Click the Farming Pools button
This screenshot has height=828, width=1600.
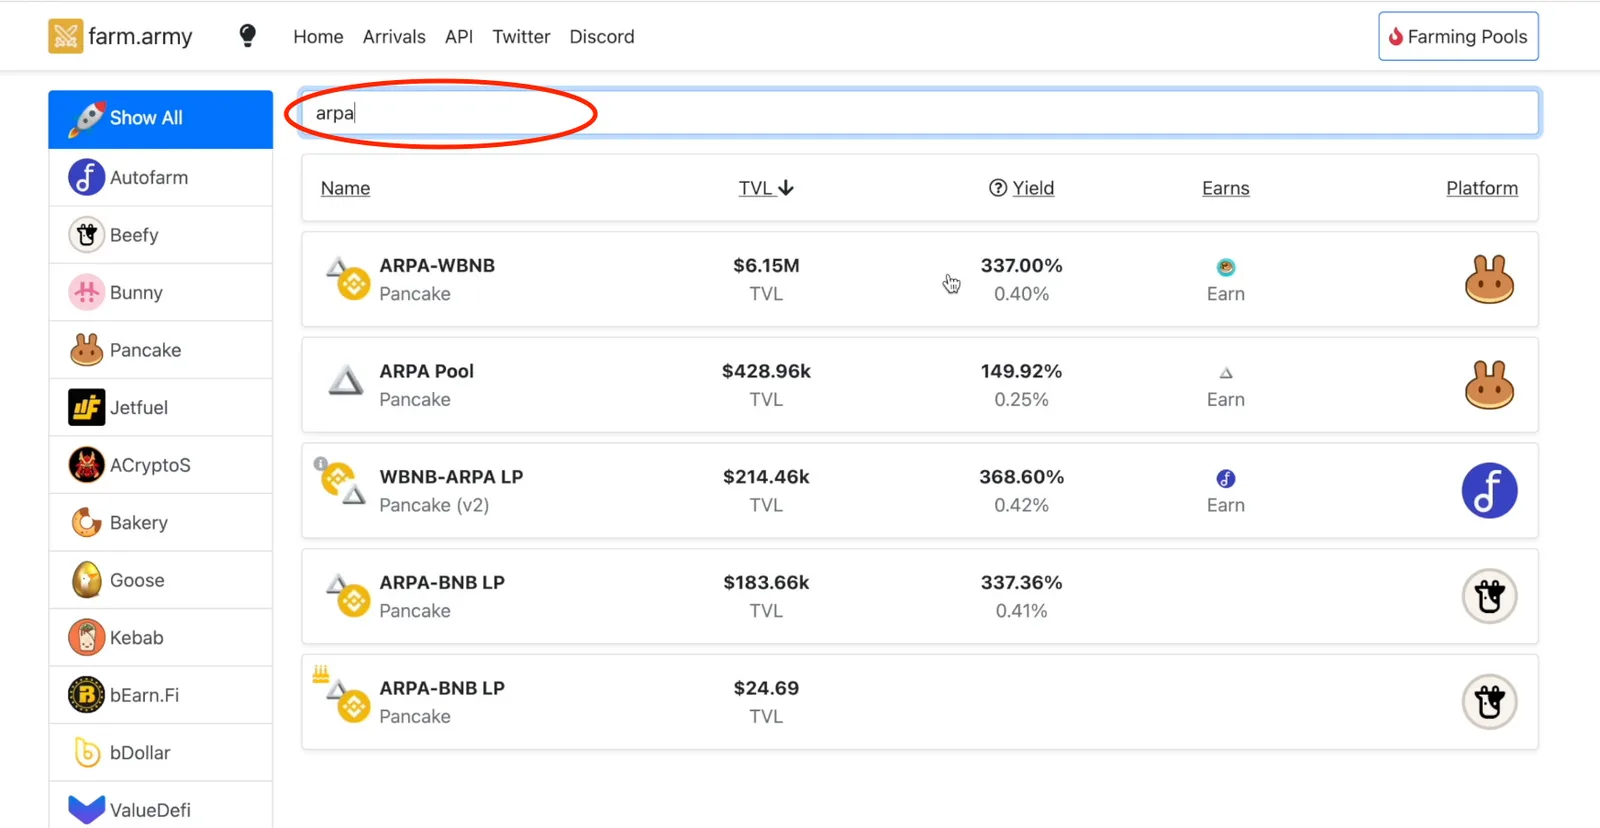[1458, 37]
